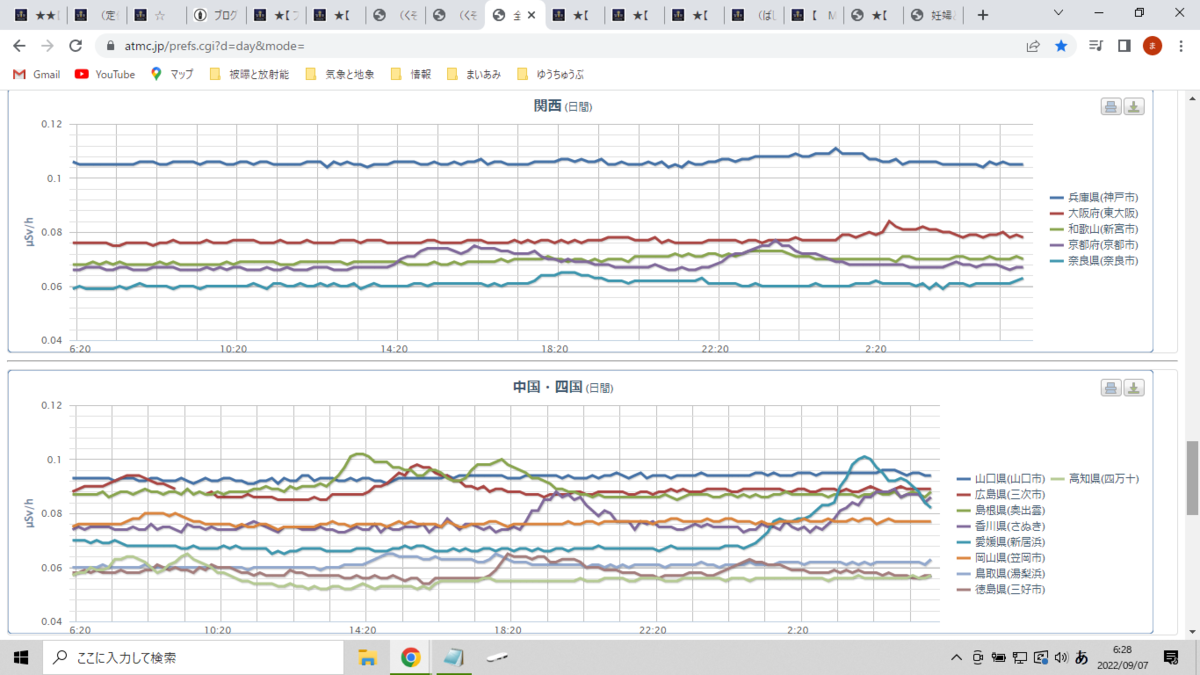Screen dimensions: 1200x675
Task: Download the 中国・四国 chart image
Action: click(1134, 388)
